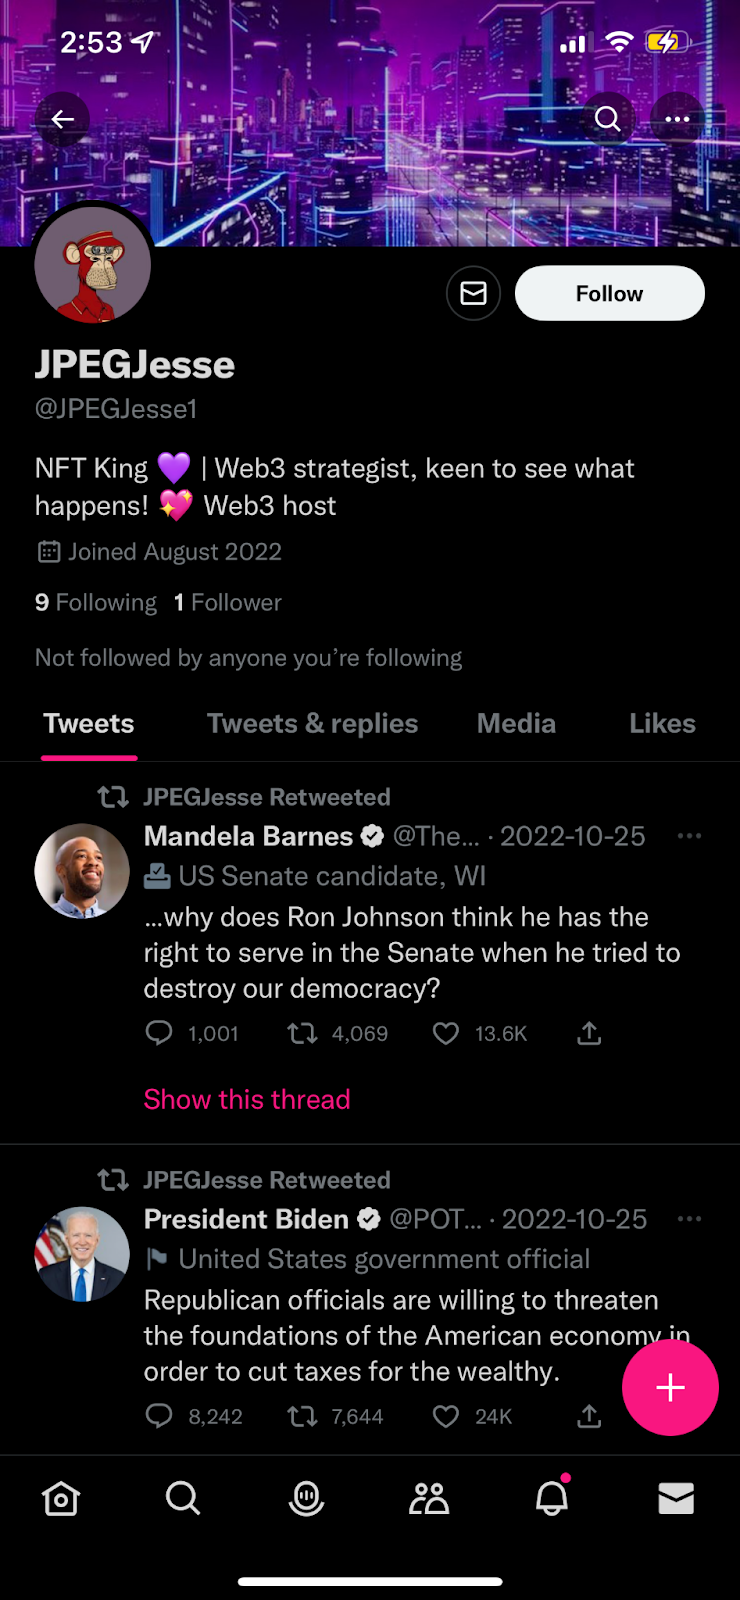Expand more options on President Biden tweet

(689, 1219)
